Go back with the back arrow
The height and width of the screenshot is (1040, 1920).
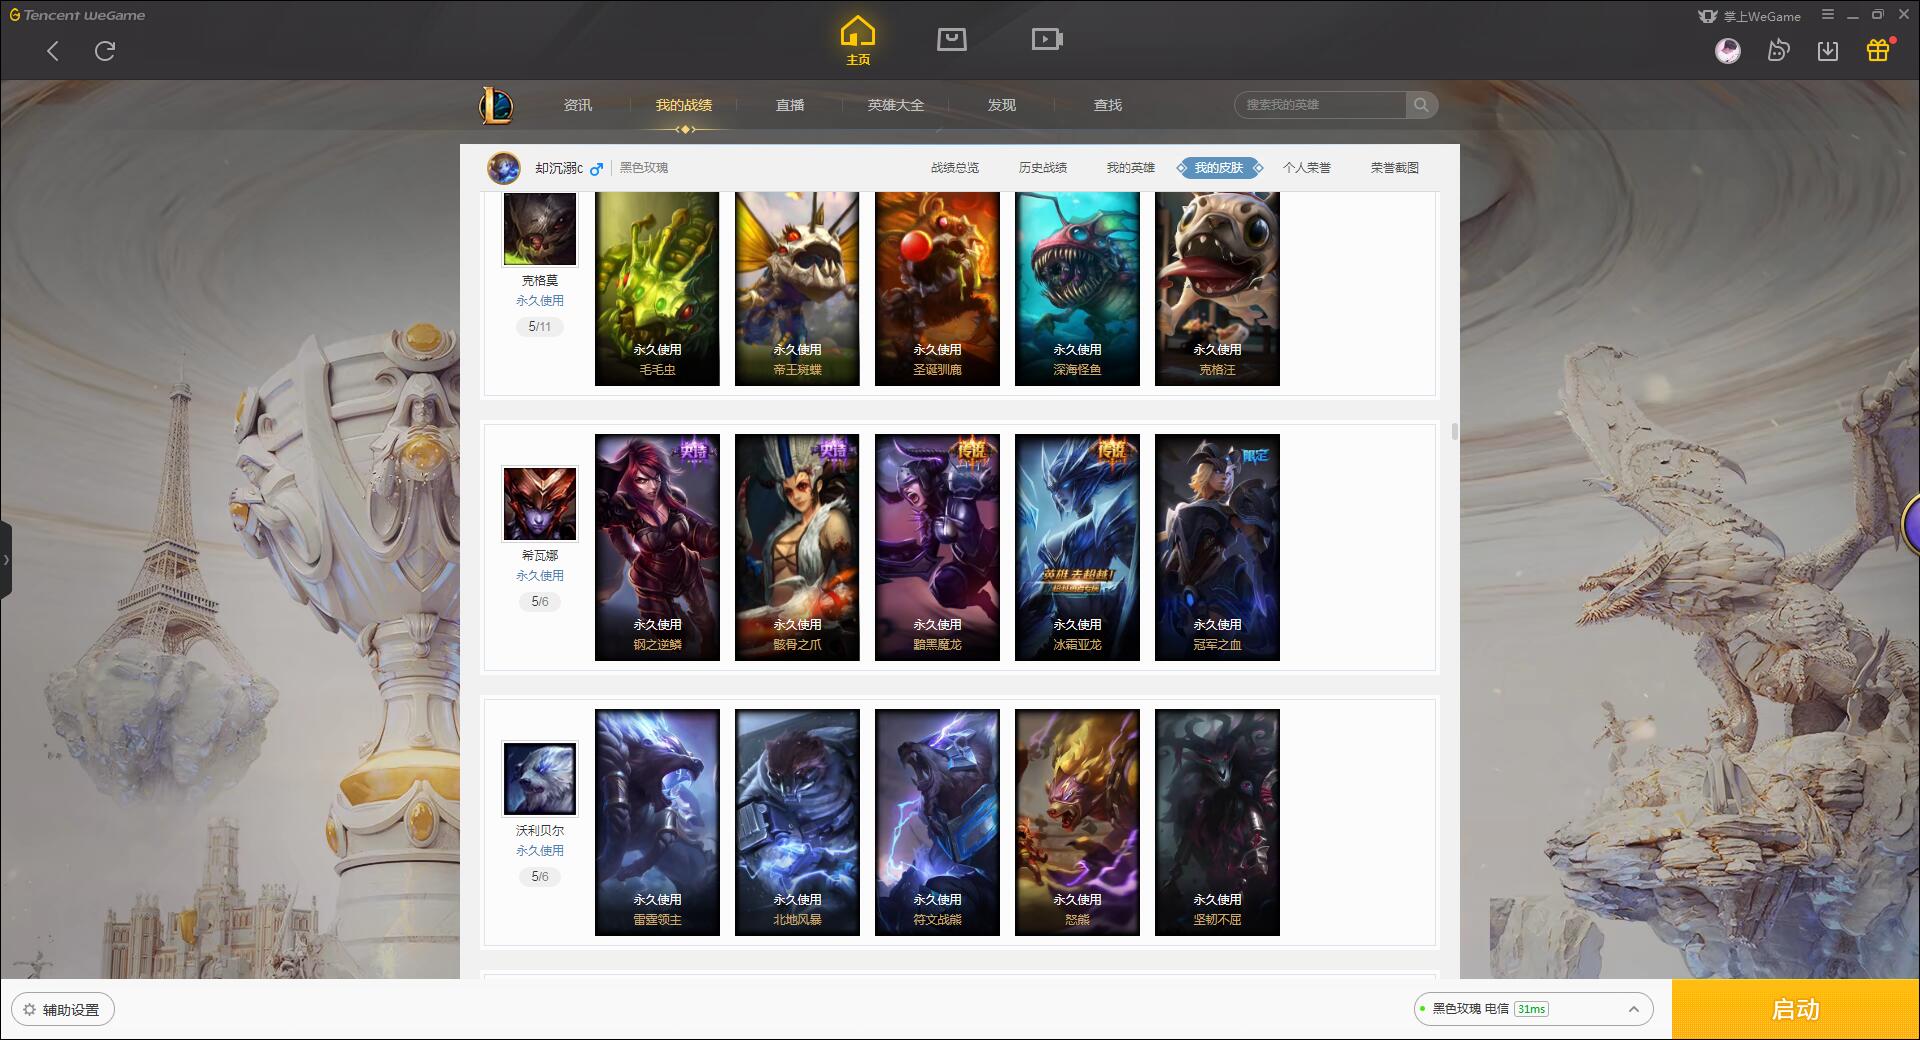(53, 51)
